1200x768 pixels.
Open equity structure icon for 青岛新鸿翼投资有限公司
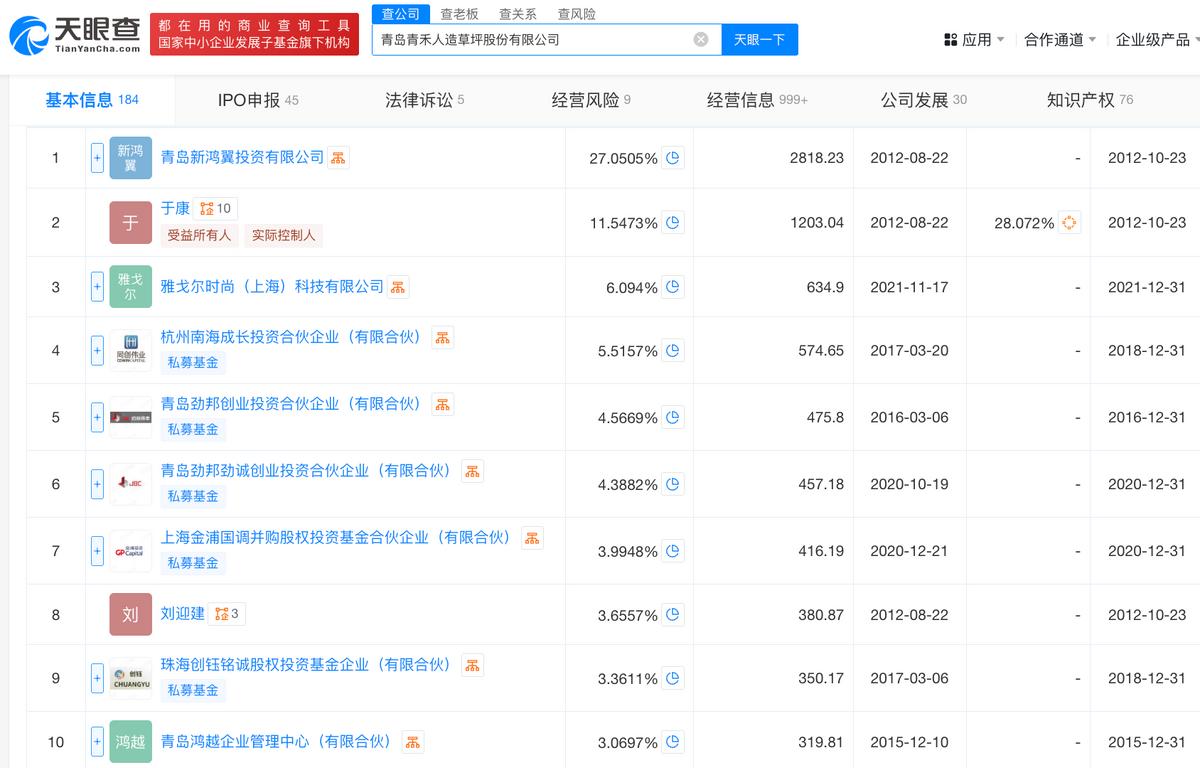coord(339,157)
